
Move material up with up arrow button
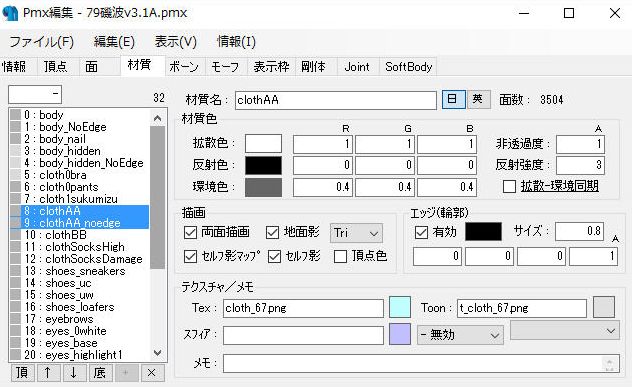(x=48, y=372)
